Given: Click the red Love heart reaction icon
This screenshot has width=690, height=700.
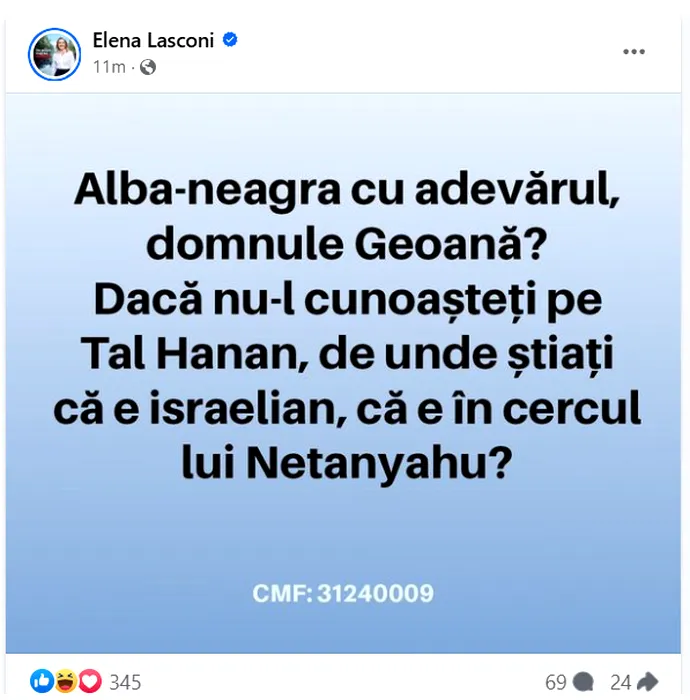Looking at the screenshot, I should pos(89,682).
